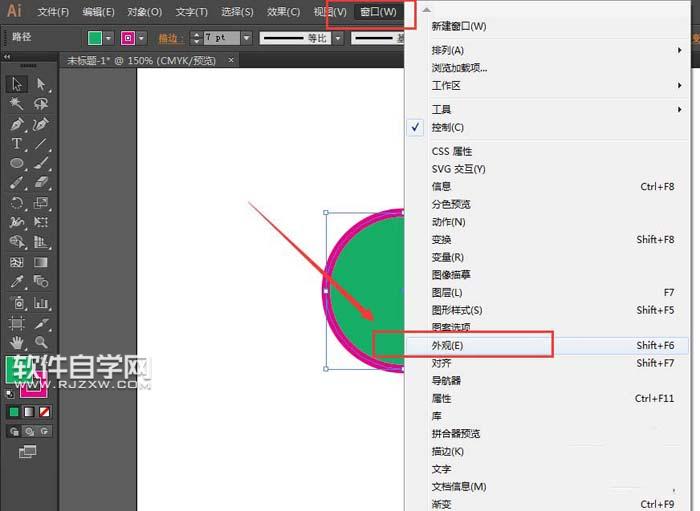Choose 描边(K) menu entry
The height and width of the screenshot is (511, 700).
[547, 452]
